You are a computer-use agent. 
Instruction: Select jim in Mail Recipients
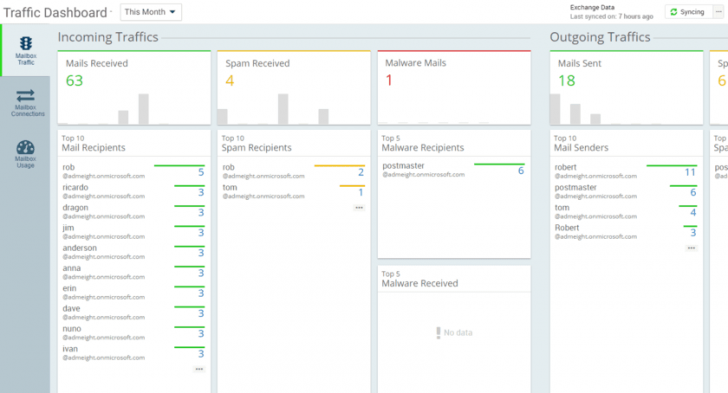[x=133, y=231]
